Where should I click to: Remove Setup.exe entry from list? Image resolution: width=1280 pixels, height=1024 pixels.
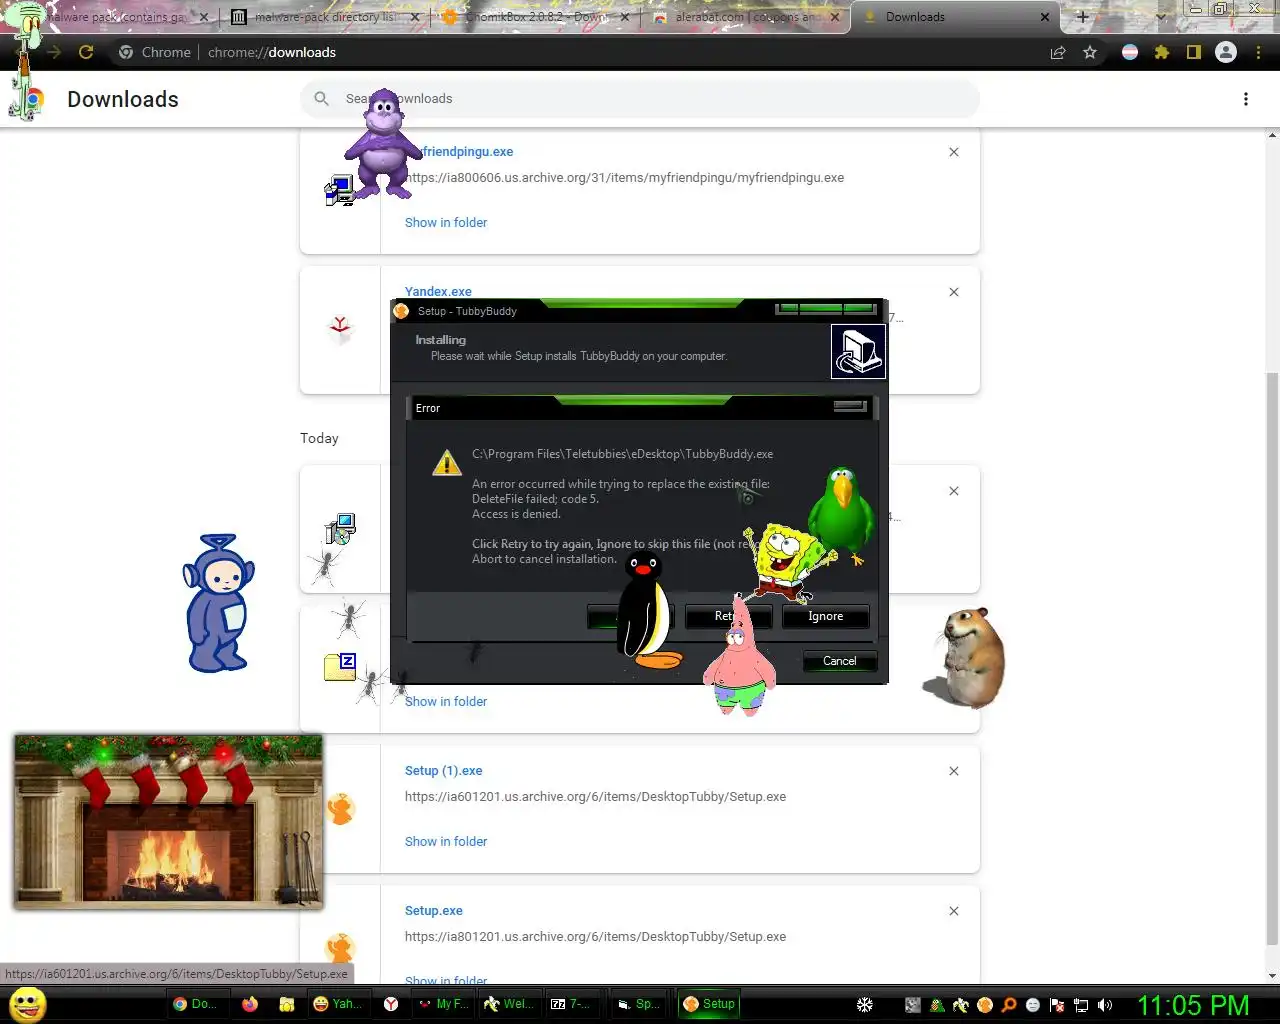pyautogui.click(x=954, y=911)
